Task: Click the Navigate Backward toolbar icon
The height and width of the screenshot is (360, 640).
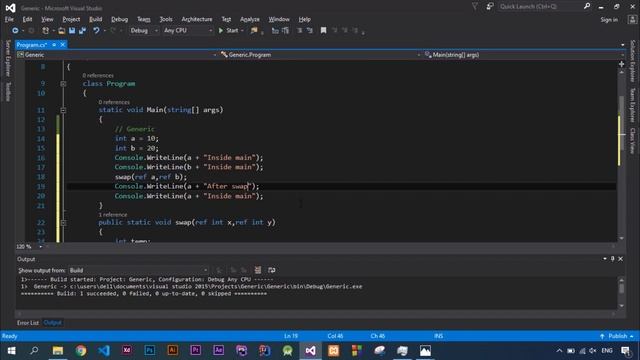Action: point(15,31)
